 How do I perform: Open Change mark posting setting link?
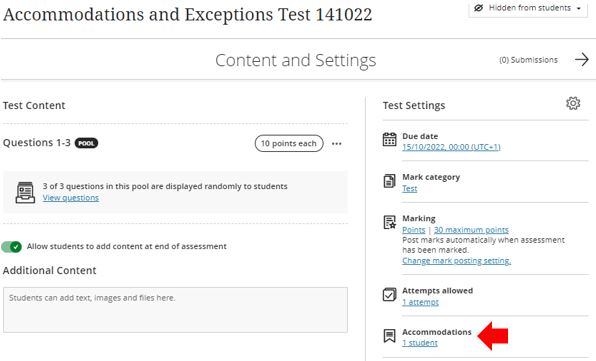point(457,261)
